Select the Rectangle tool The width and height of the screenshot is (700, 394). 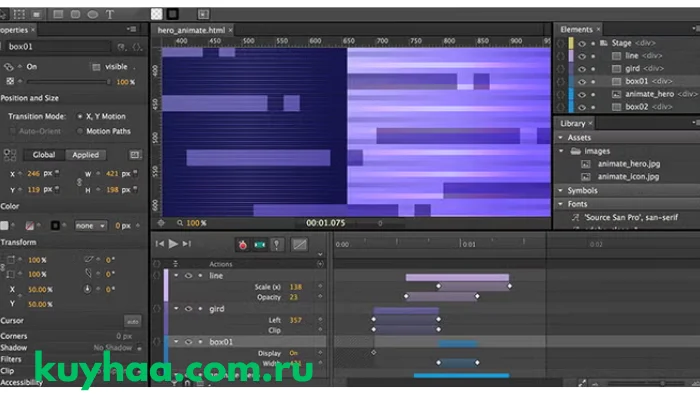(58, 14)
